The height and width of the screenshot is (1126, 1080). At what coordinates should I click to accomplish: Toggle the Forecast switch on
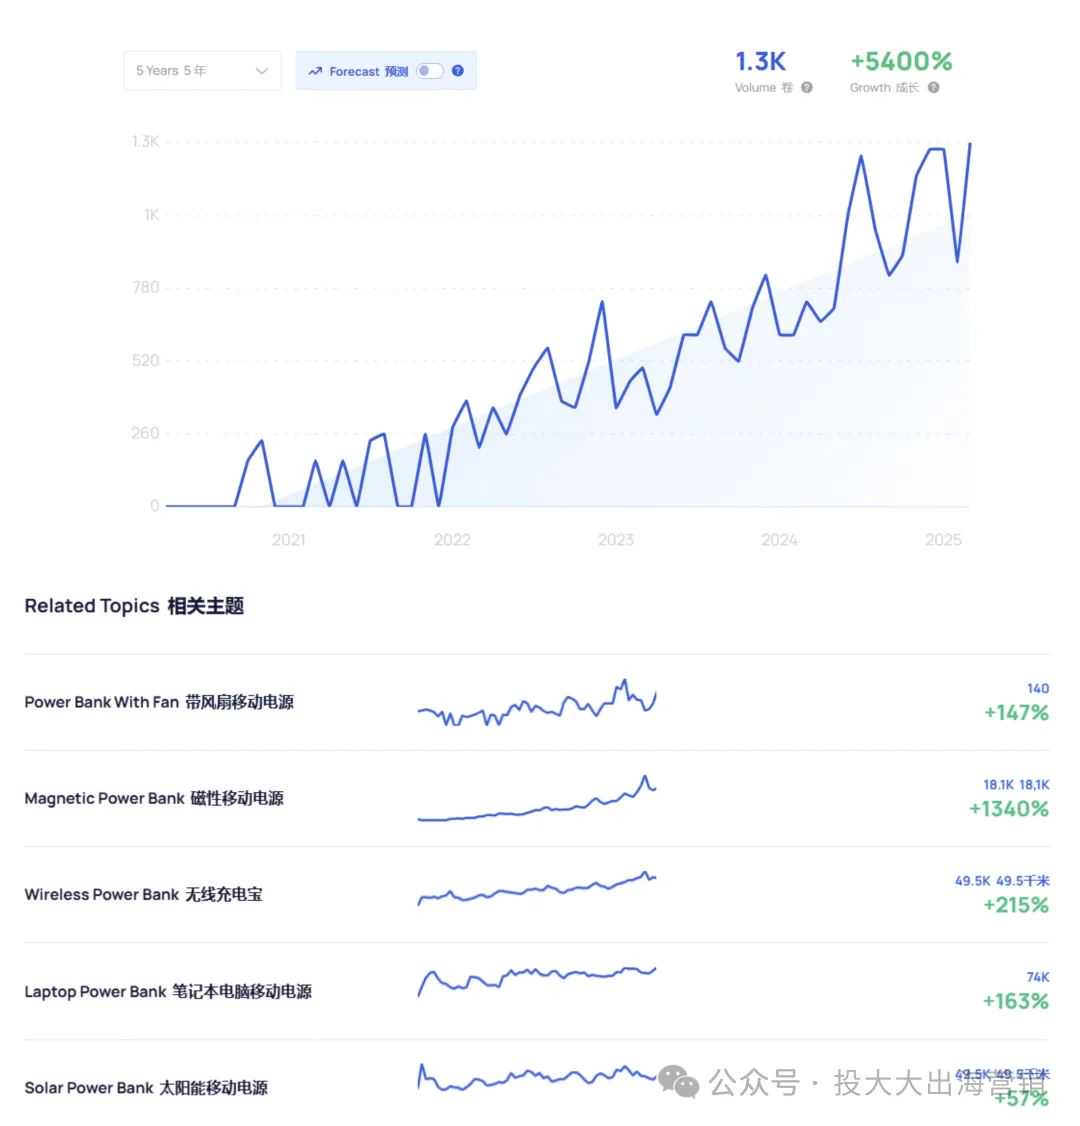(429, 71)
